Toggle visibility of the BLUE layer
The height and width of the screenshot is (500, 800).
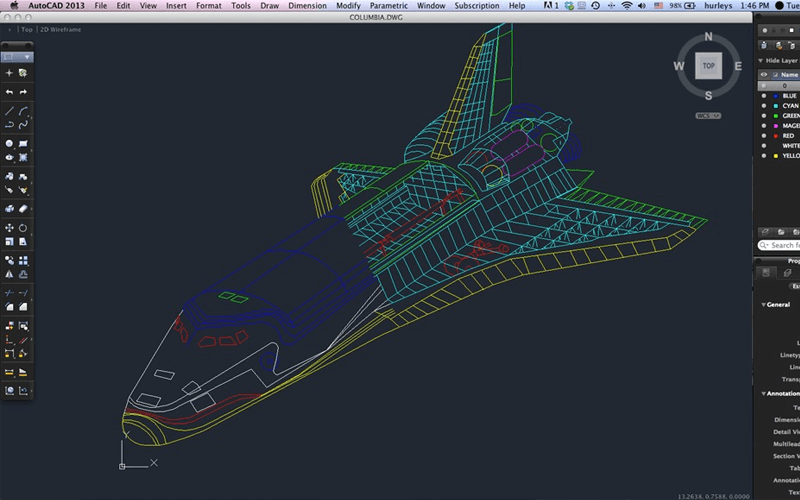[x=764, y=96]
